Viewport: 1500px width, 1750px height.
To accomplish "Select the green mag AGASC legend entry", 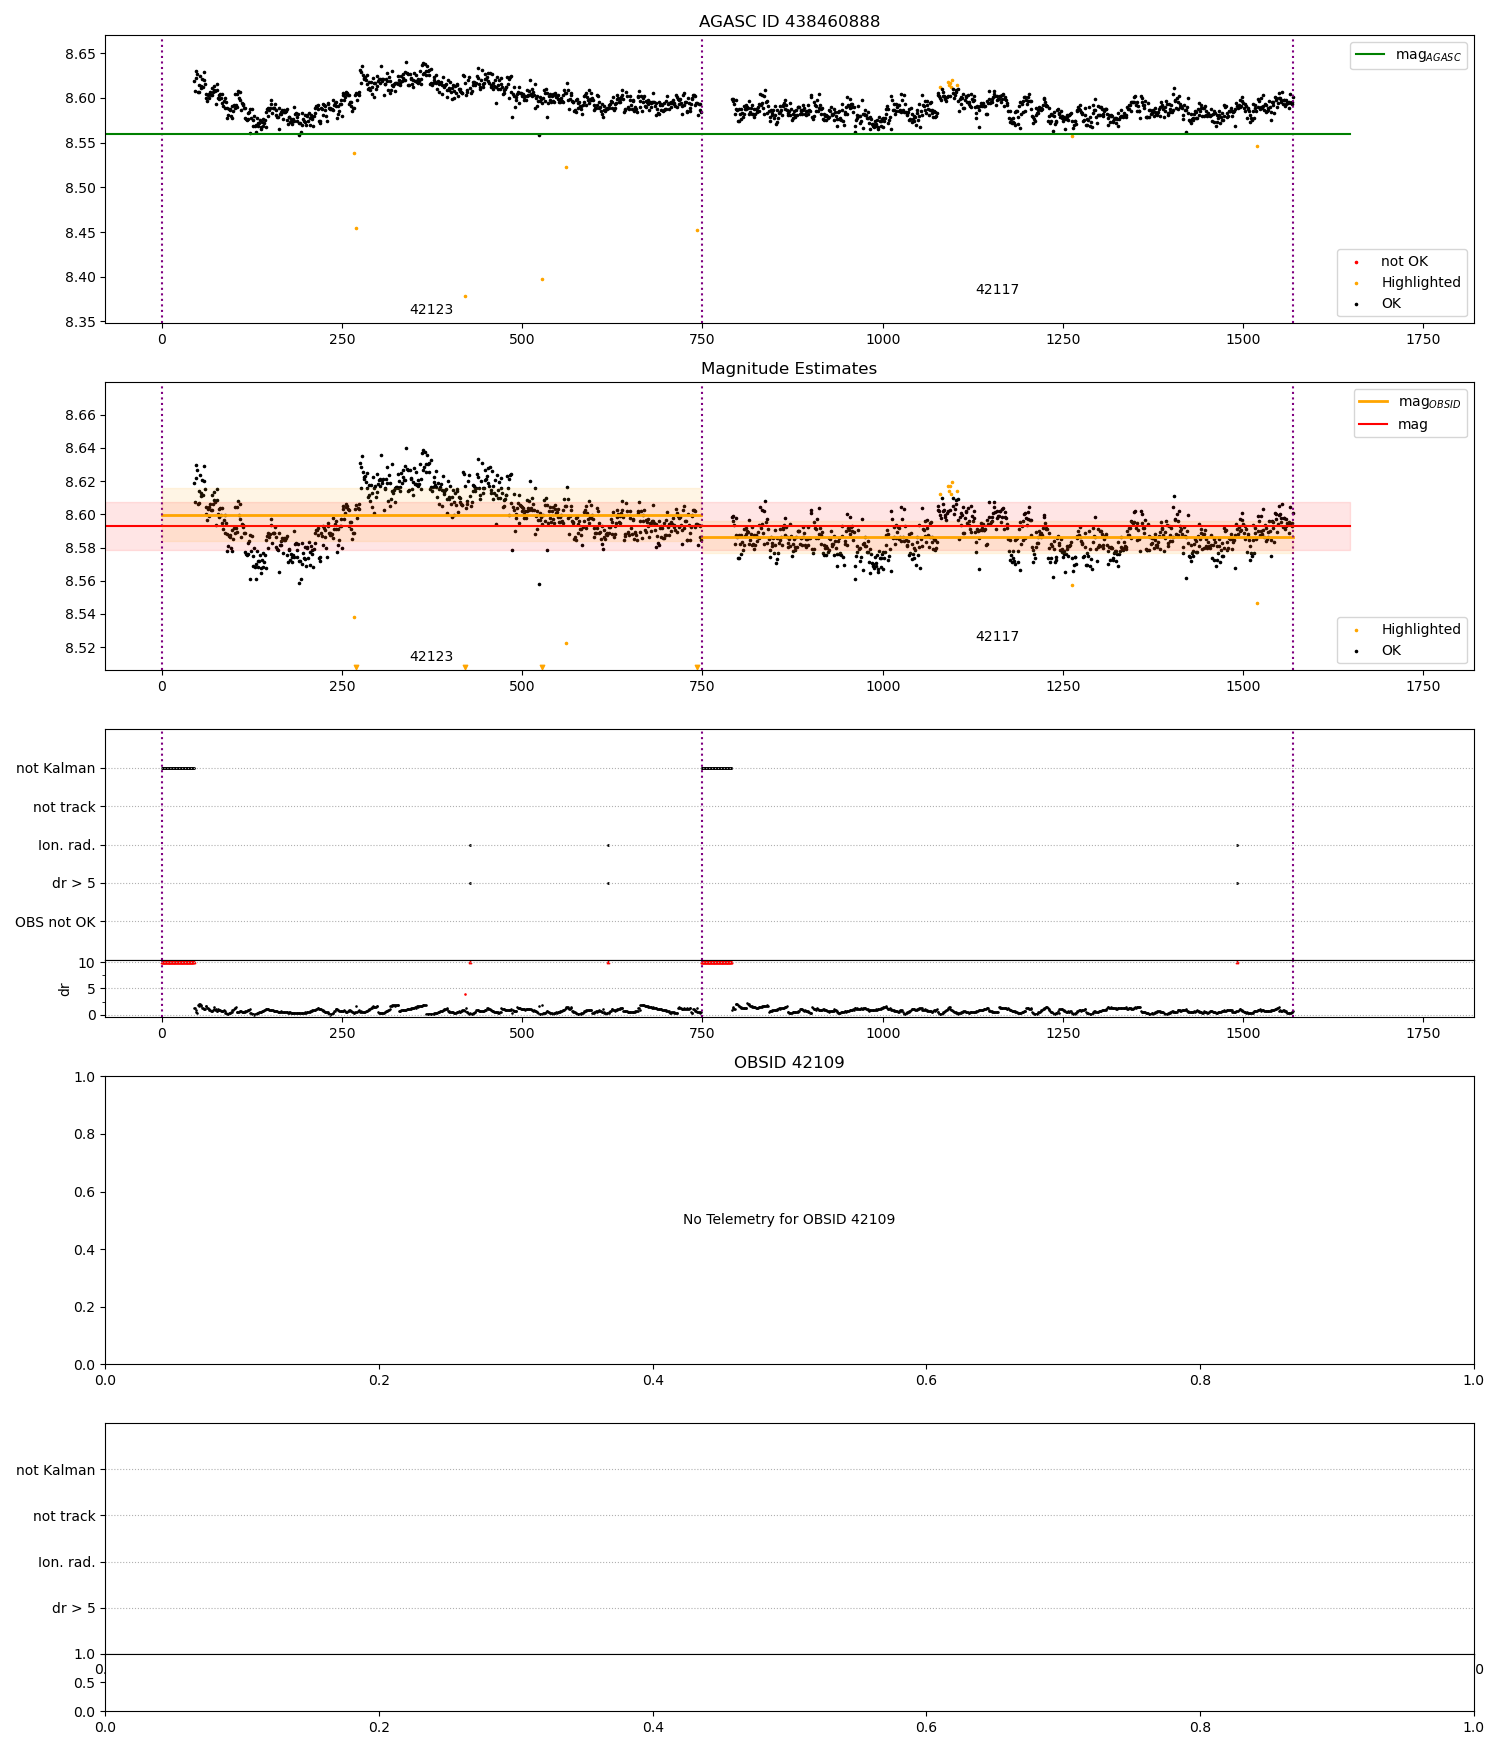I will (1409, 55).
